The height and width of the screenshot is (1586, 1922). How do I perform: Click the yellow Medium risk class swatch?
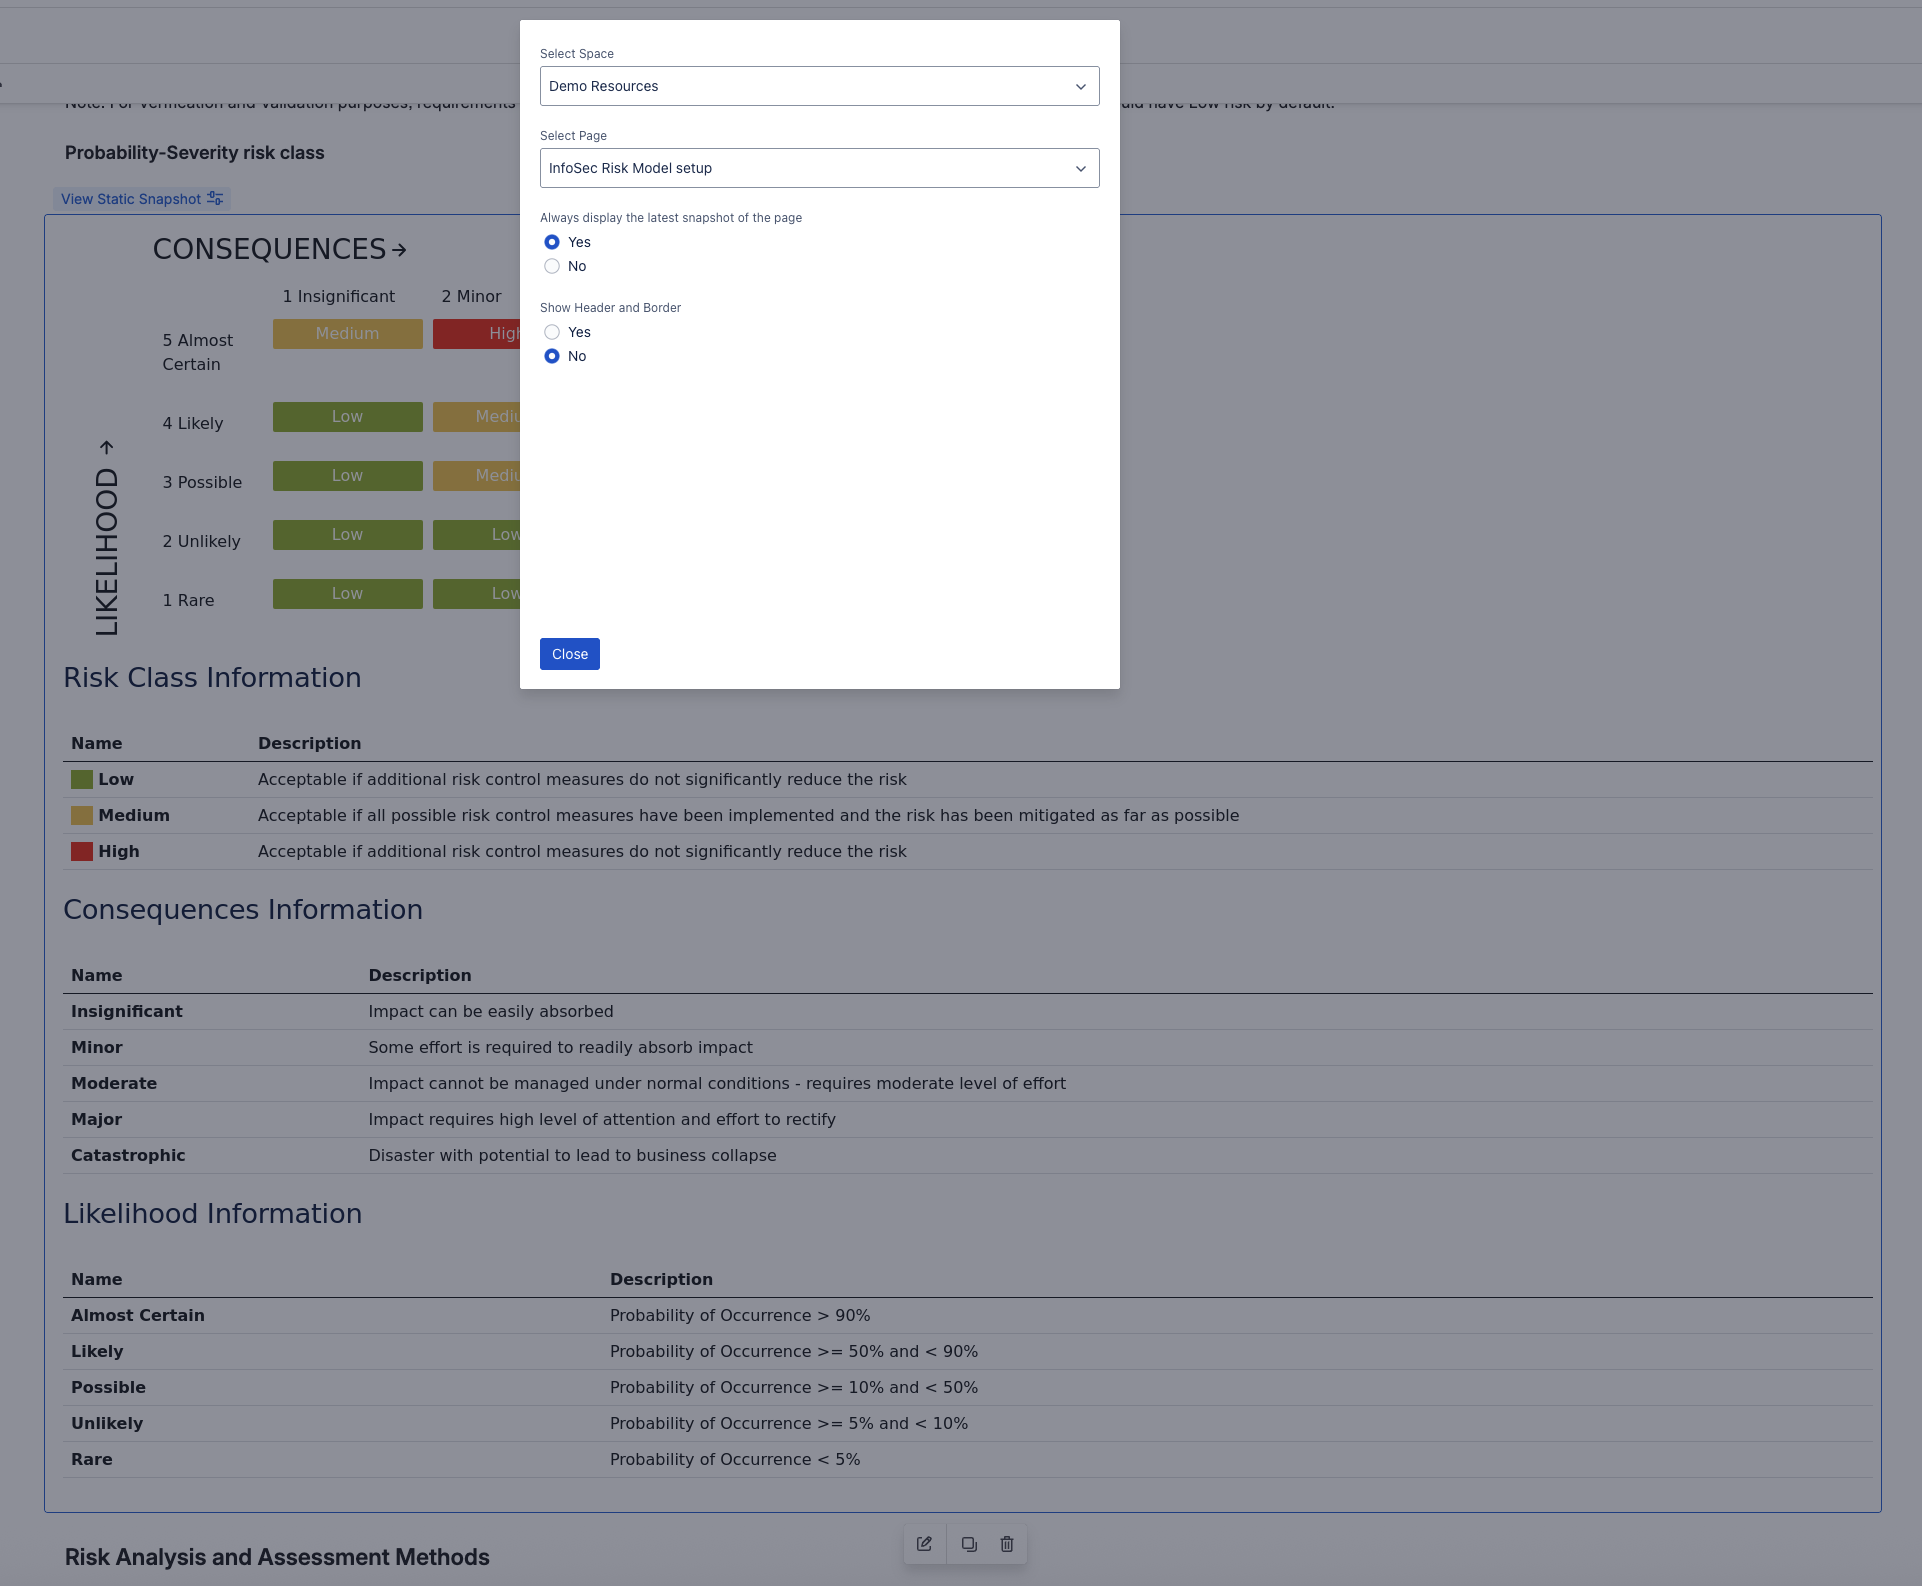tap(82, 815)
